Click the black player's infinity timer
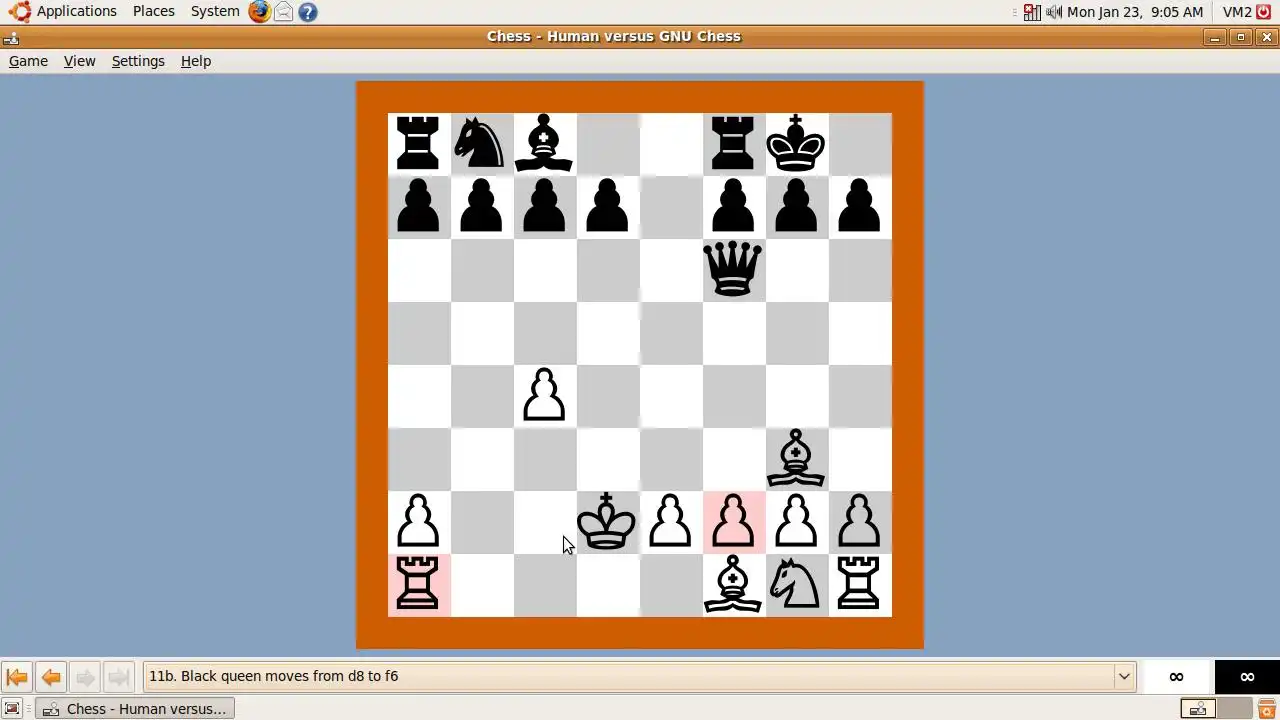 pos(1247,677)
